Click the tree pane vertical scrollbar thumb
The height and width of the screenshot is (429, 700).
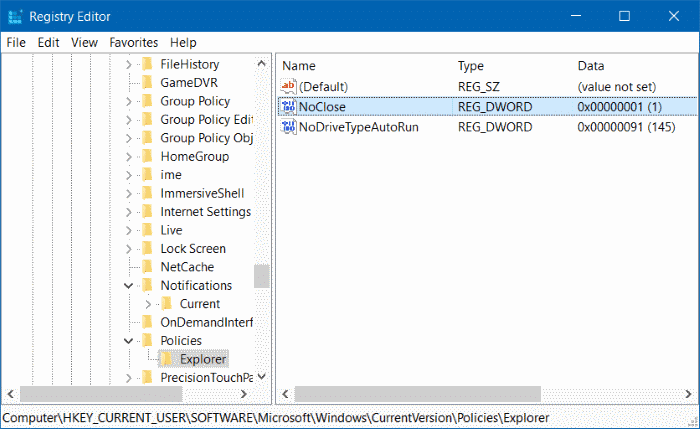pos(262,276)
